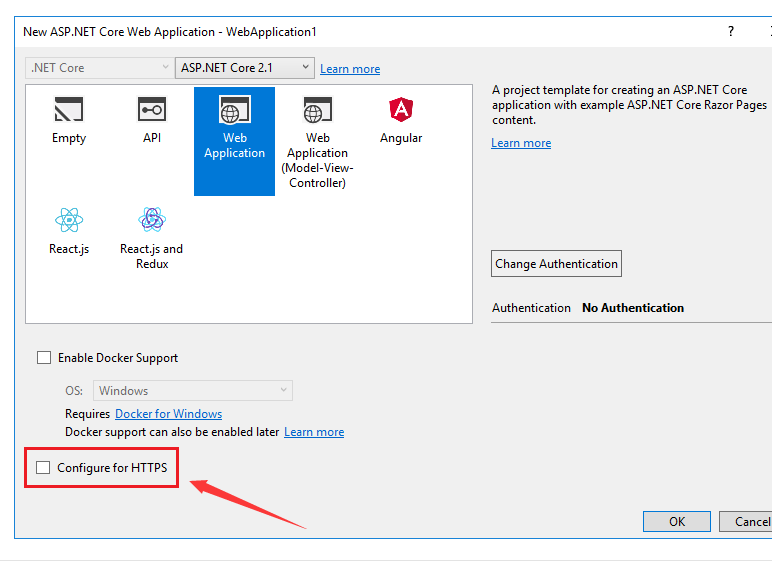Expand the OS Windows dropdown
Image resolution: width=772 pixels, height=576 pixels.
[193, 391]
